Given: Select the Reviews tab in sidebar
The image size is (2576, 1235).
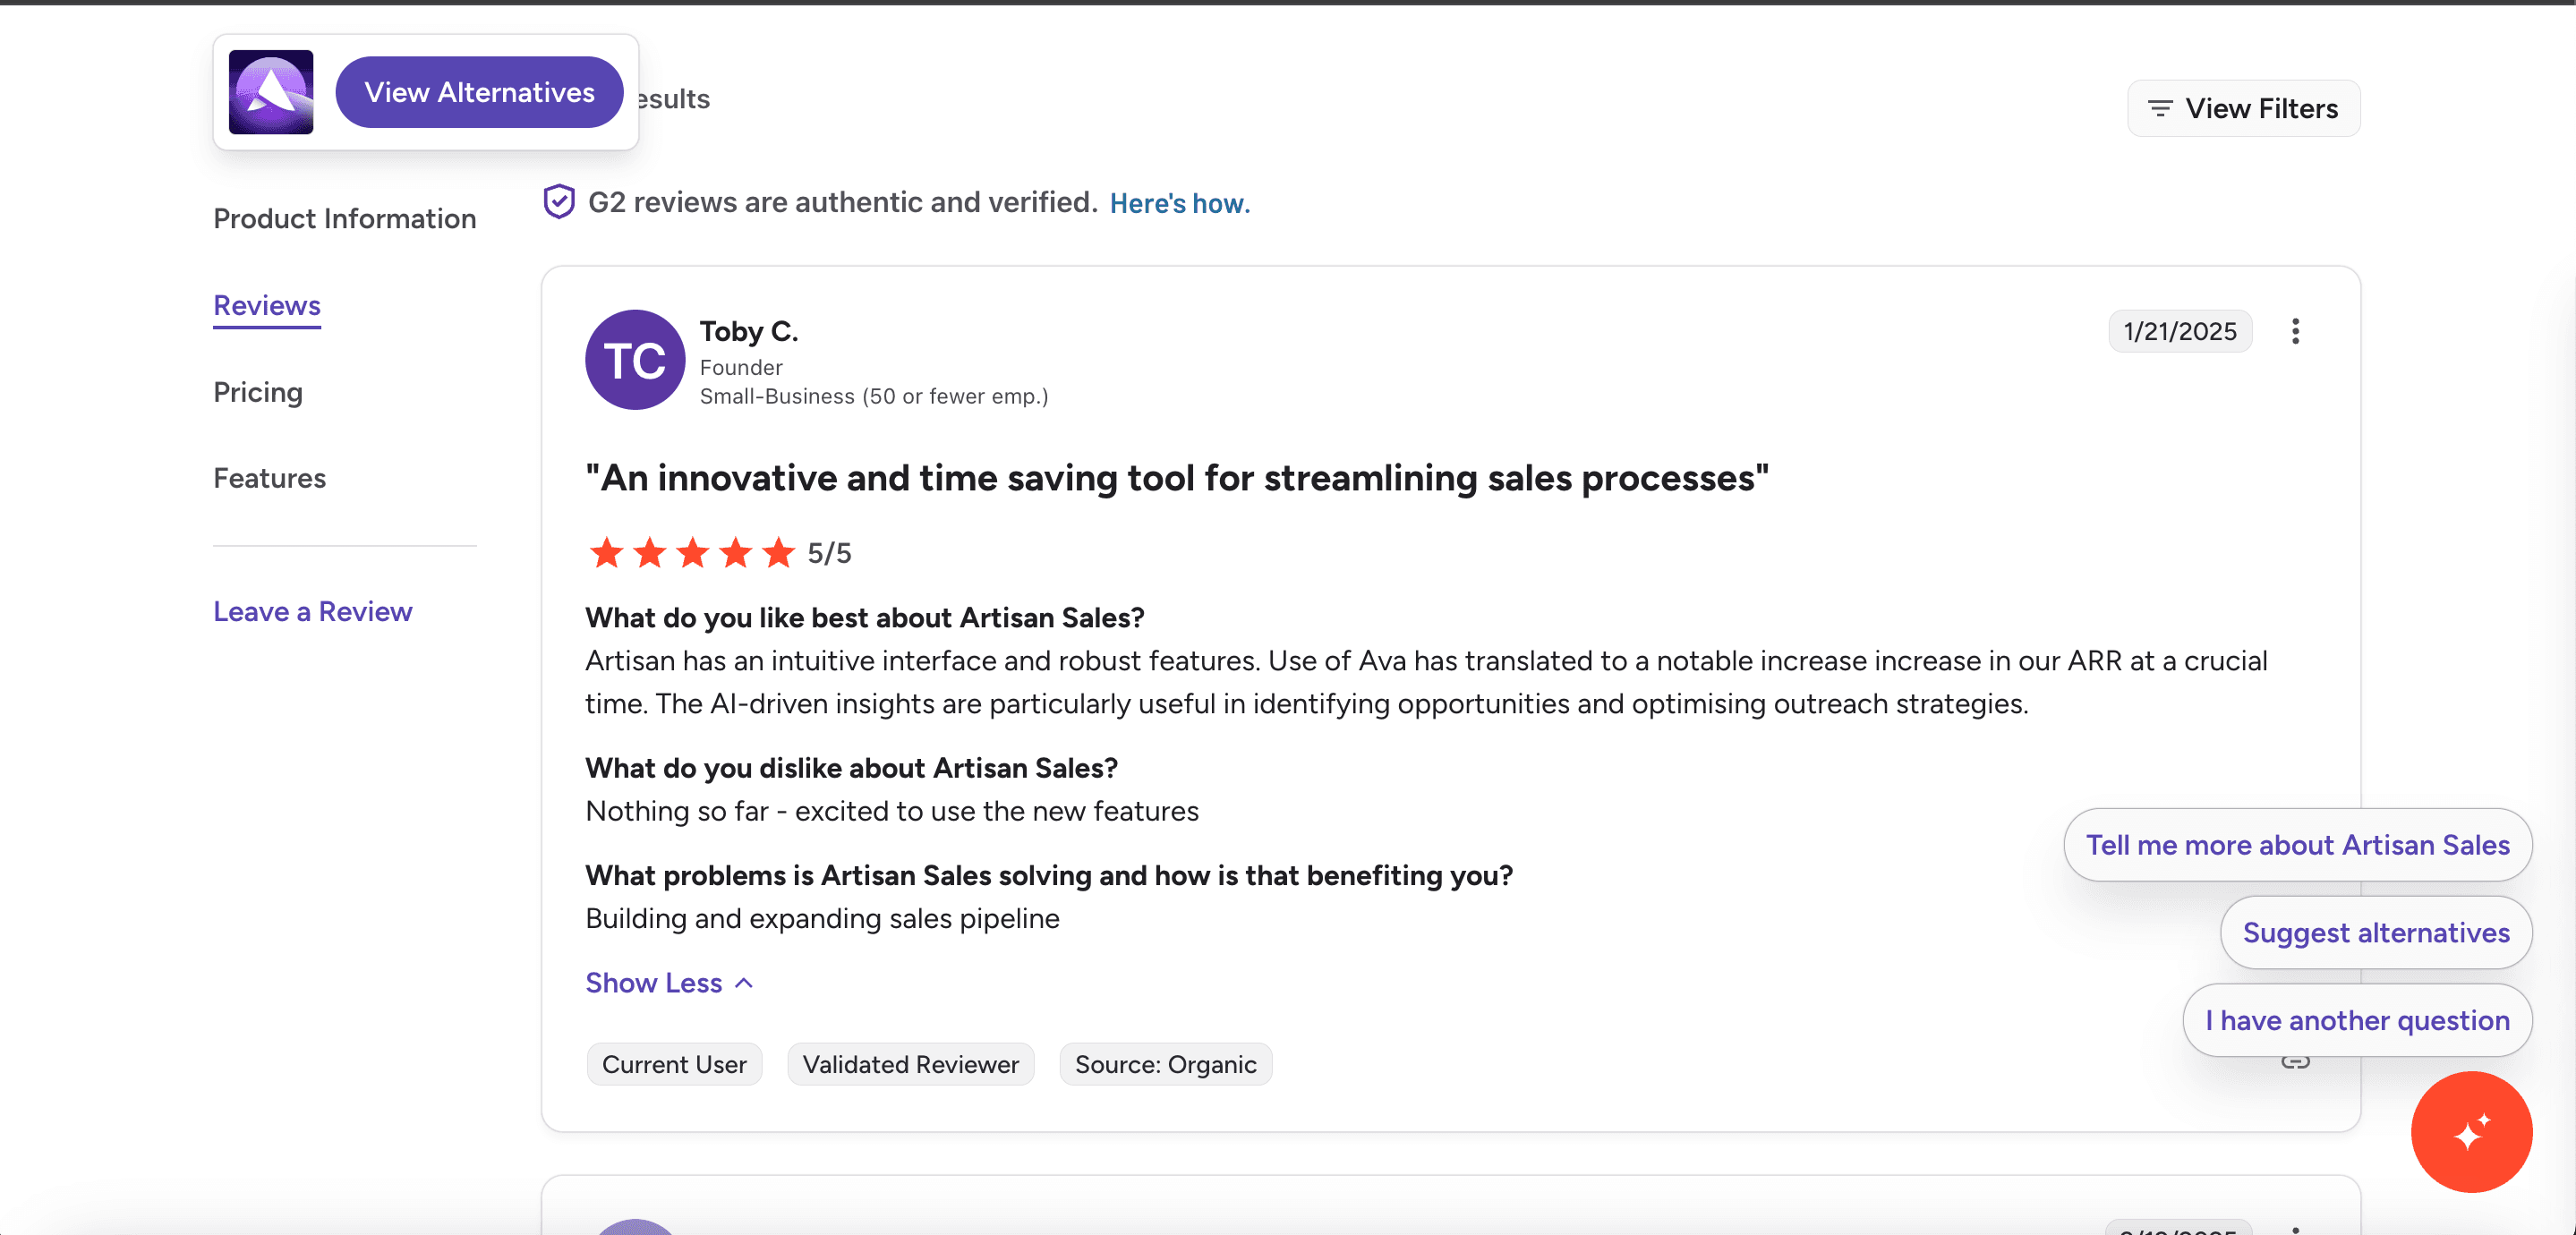Looking at the screenshot, I should point(267,305).
